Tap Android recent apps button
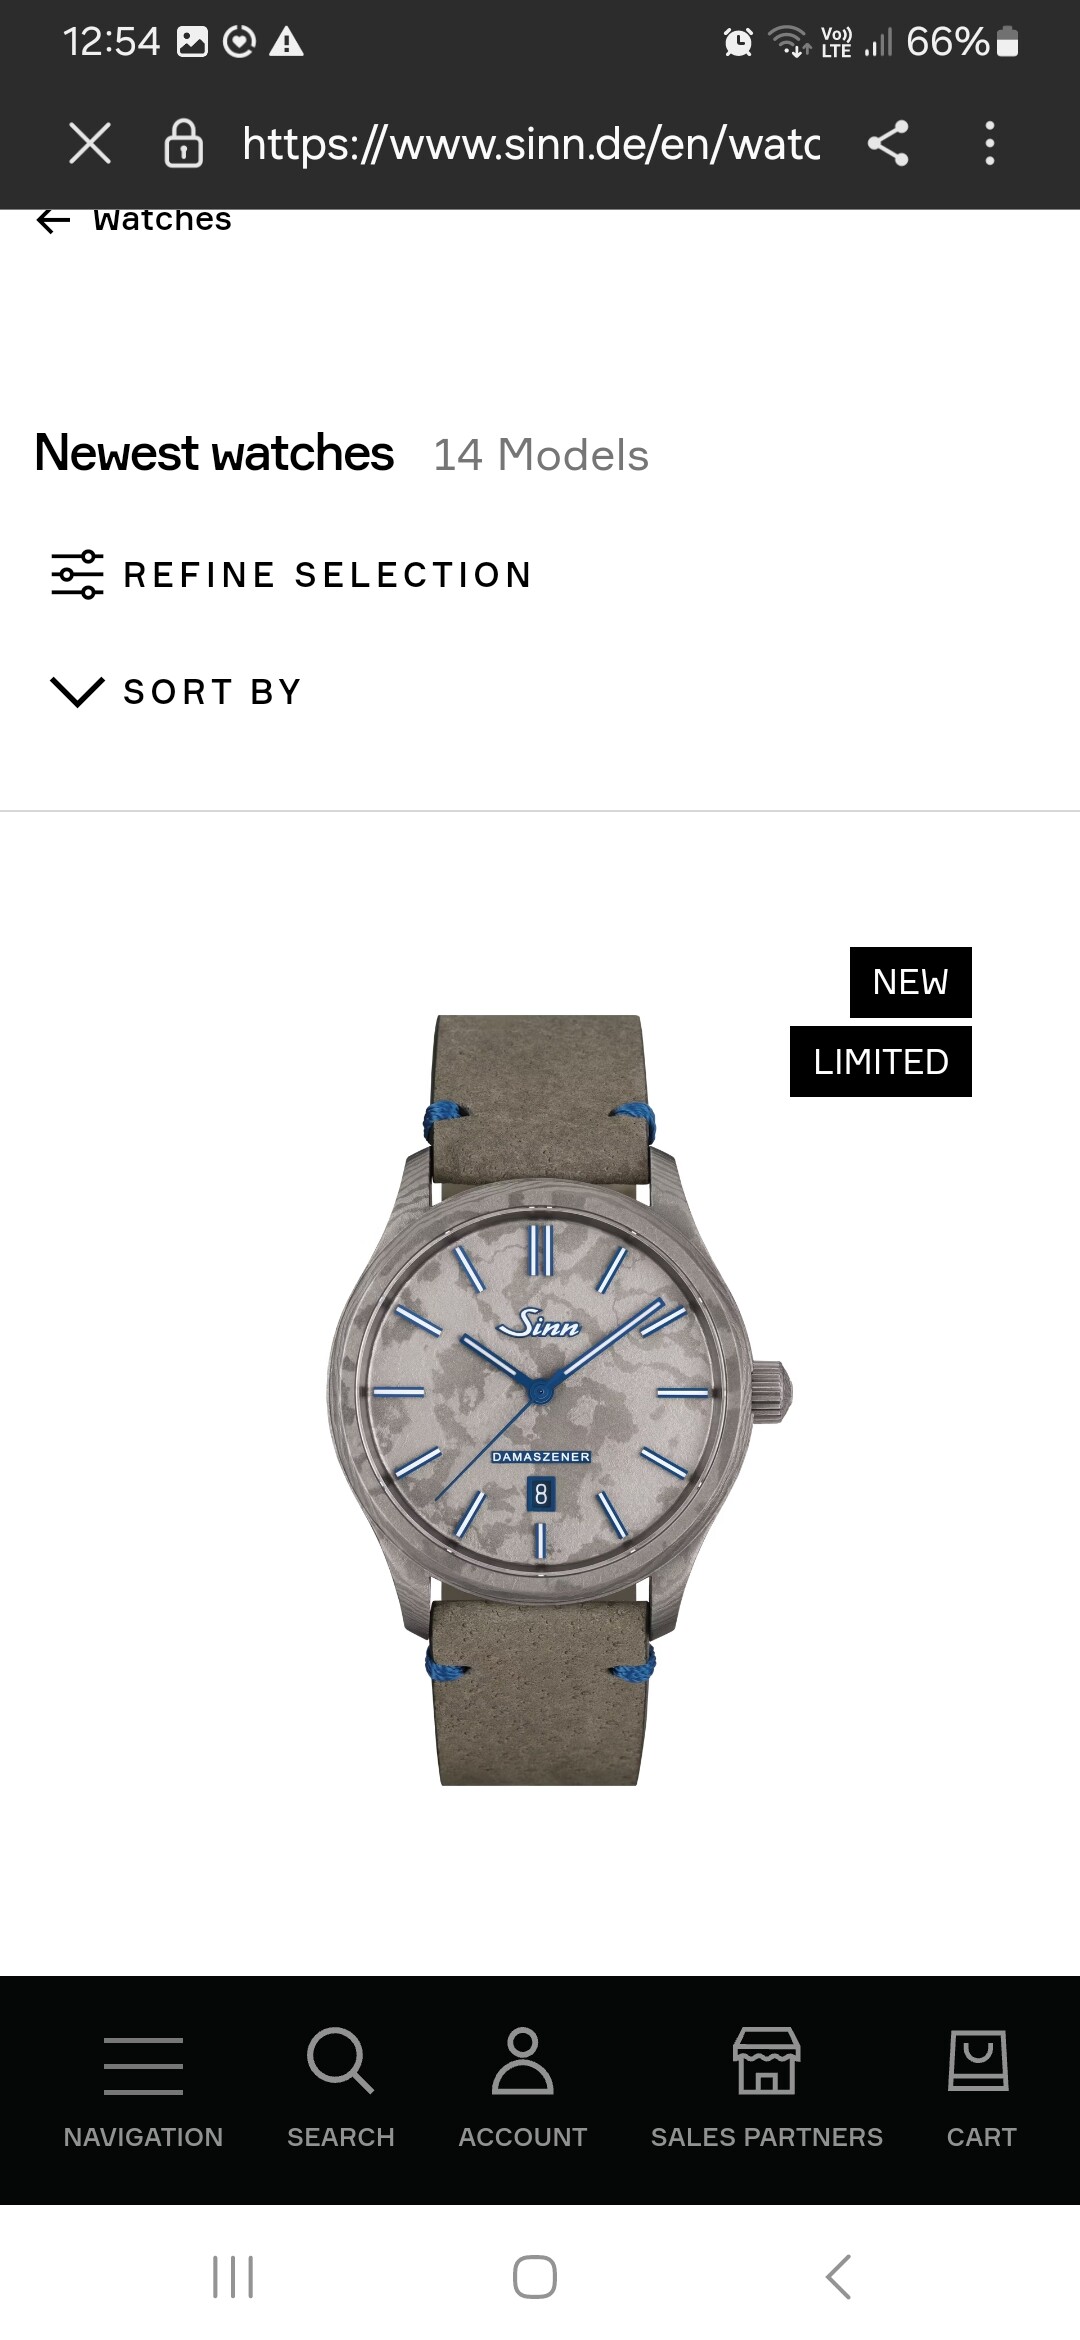Screen dimensions: 1080x2340 (233, 2277)
